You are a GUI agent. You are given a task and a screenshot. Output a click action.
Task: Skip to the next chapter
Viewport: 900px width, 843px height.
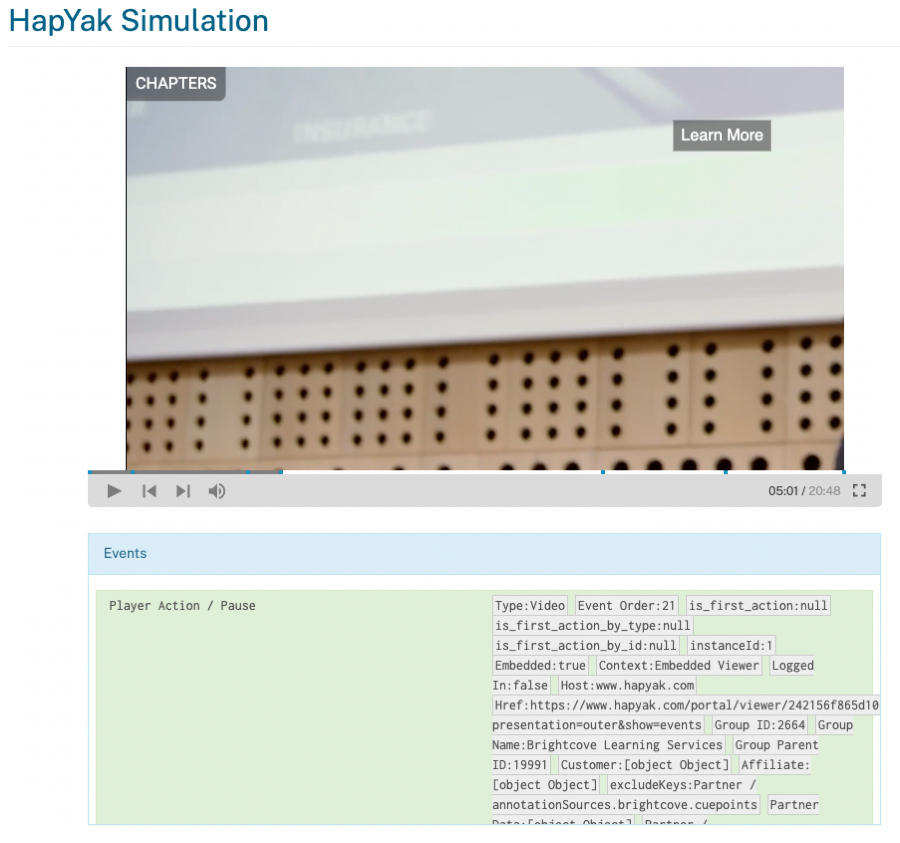pos(183,491)
